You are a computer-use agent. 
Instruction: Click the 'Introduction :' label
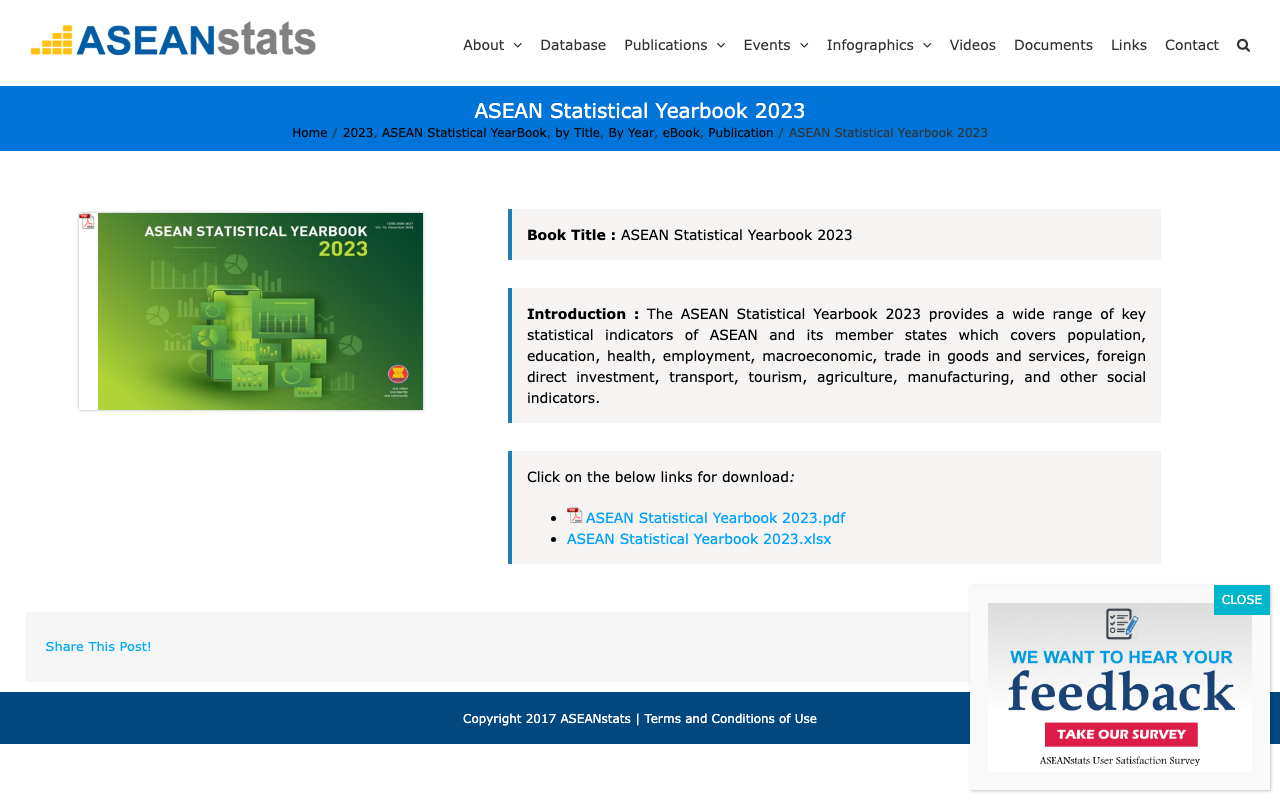(583, 314)
